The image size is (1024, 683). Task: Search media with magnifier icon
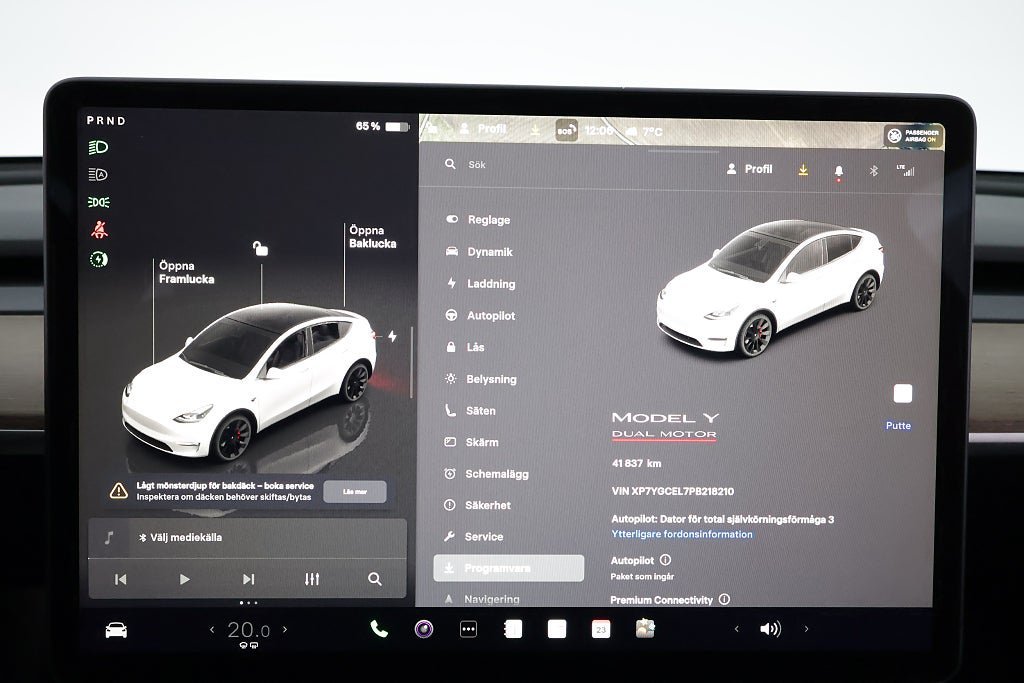click(374, 579)
